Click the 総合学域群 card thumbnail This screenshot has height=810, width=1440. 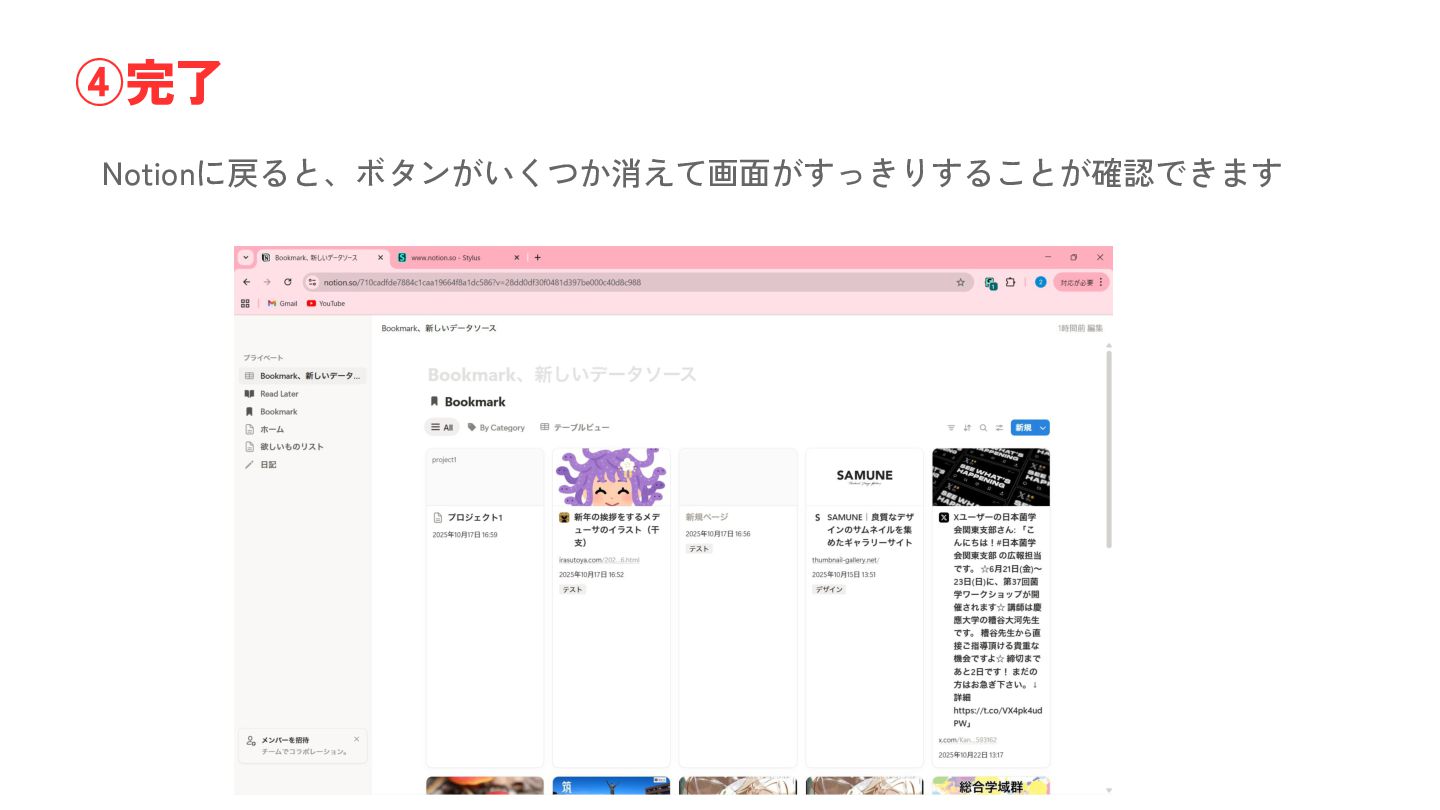coord(991,786)
